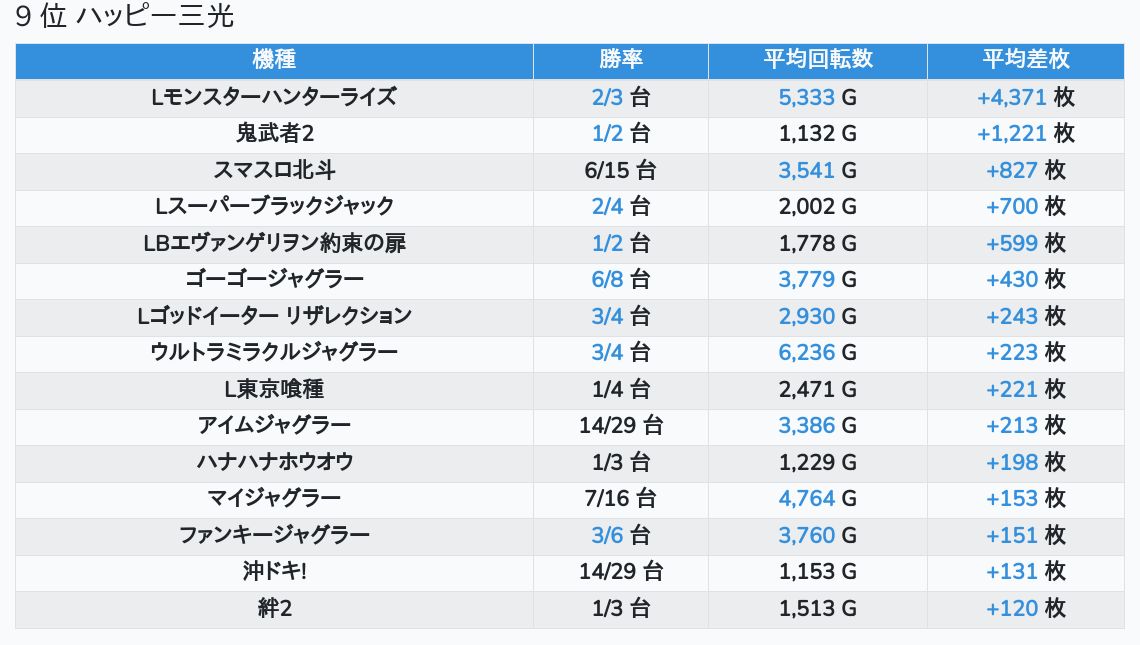Click Lゴッドイーター リザレクション entry

tap(274, 316)
